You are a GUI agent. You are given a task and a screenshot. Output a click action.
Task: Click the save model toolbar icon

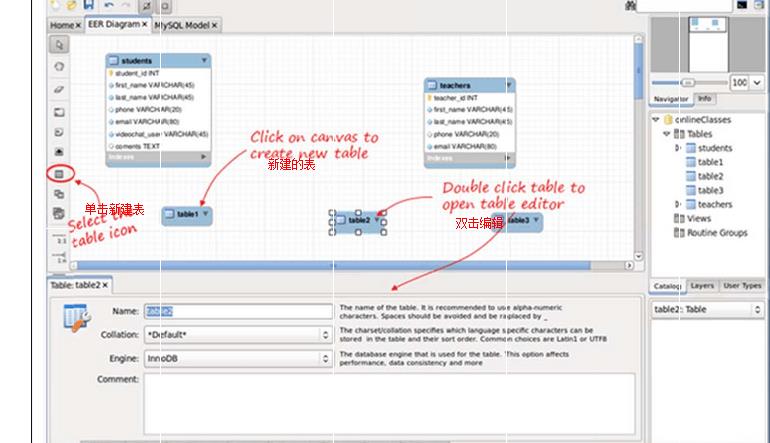tap(89, 6)
